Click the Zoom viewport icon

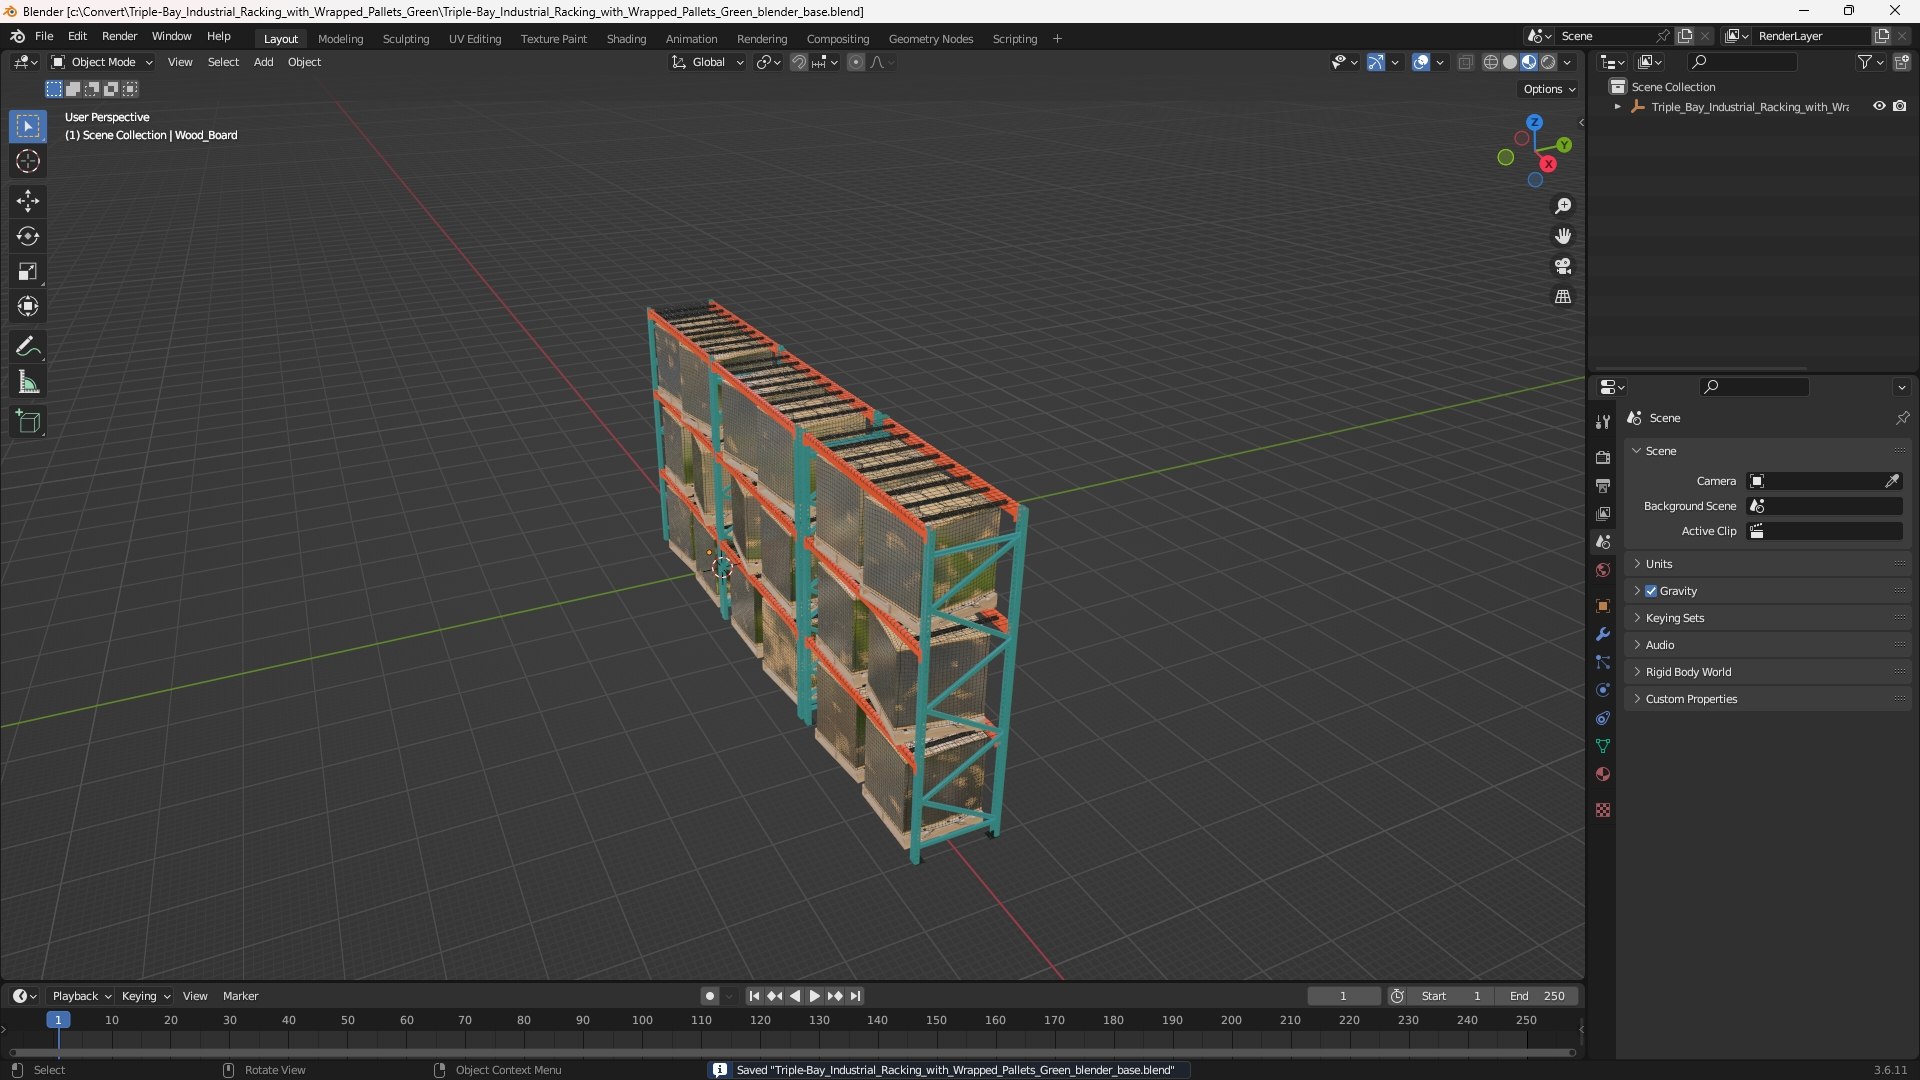pyautogui.click(x=1562, y=206)
